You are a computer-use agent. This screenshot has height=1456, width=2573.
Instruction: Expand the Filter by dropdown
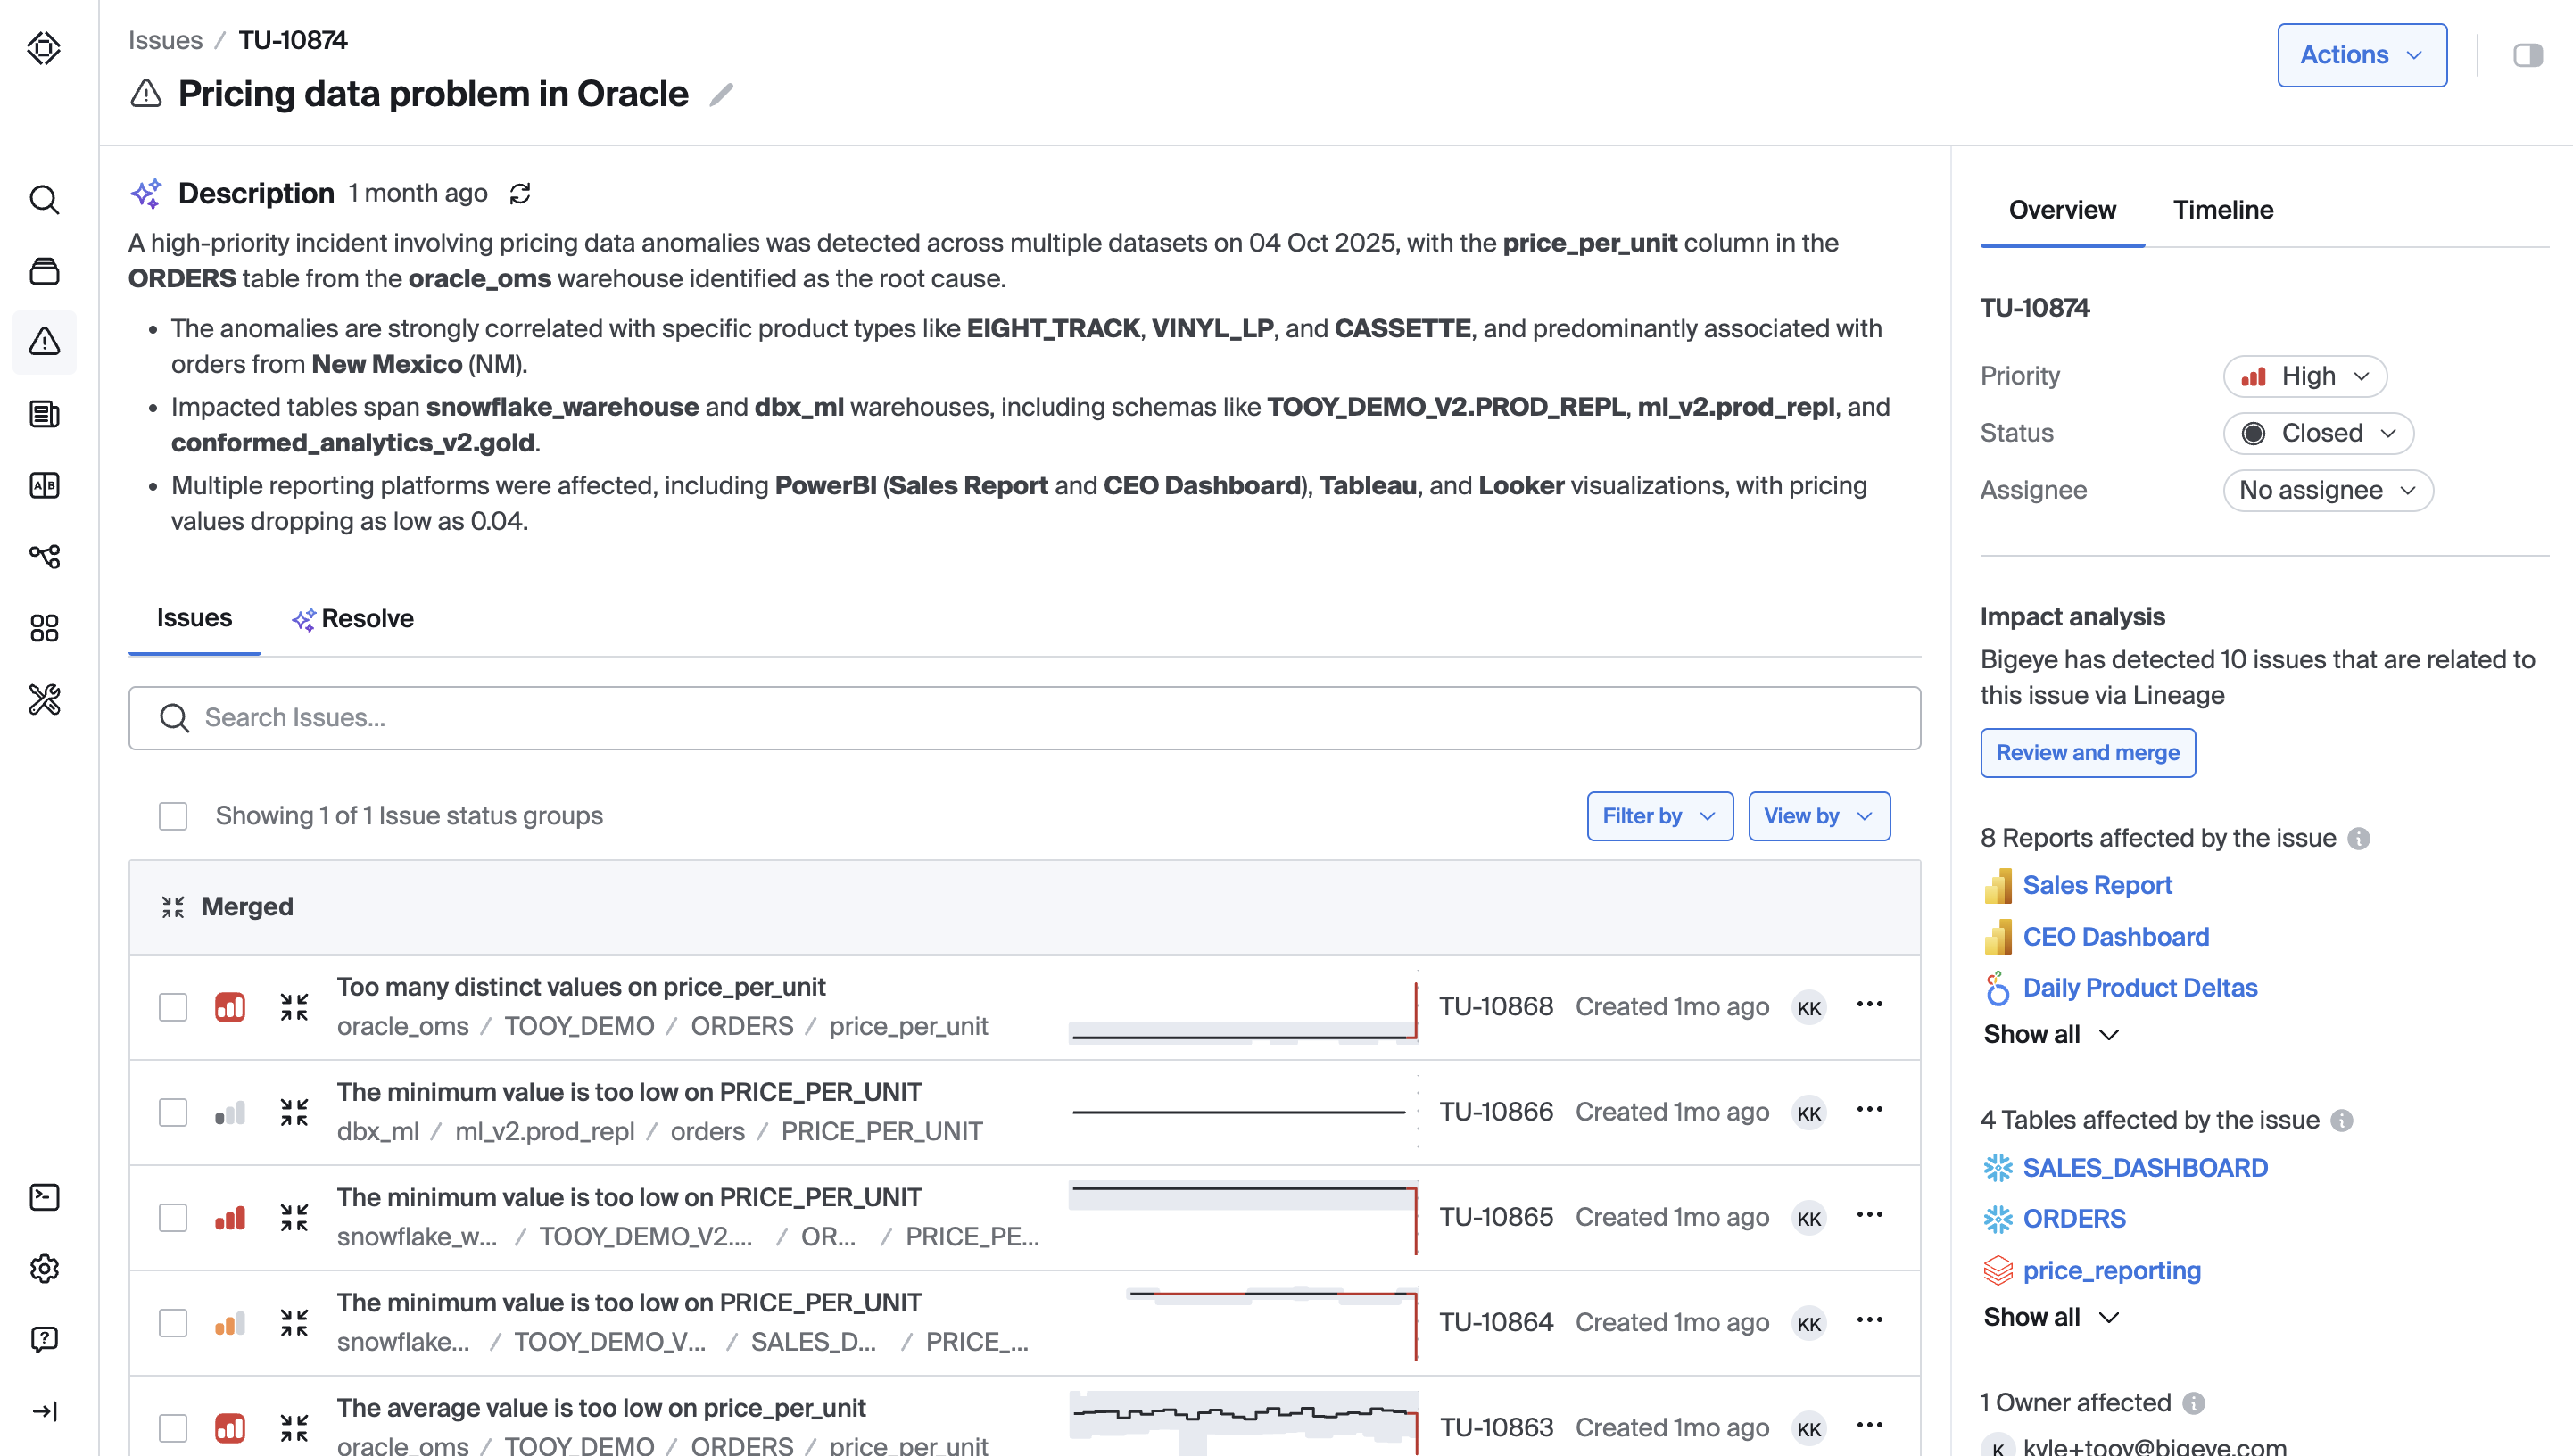click(1659, 816)
